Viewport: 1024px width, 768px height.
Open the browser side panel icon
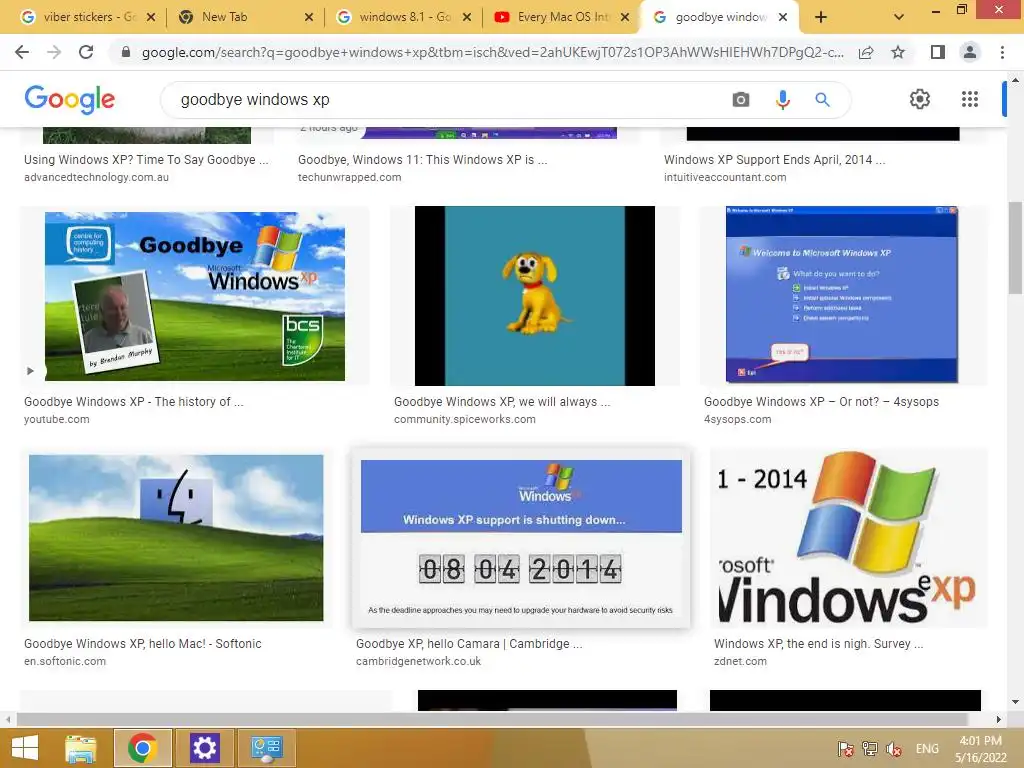pos(938,52)
